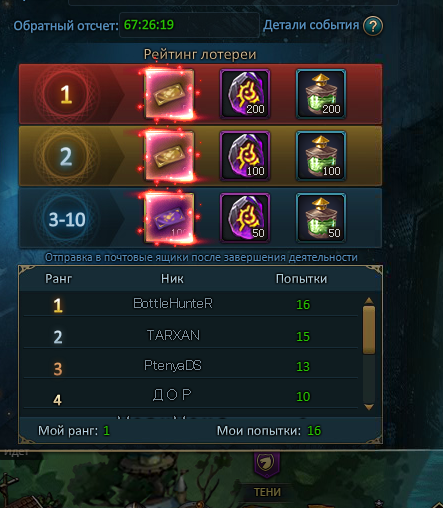Click the countdown timer 67:26:19 field
This screenshot has width=443, height=508.
pyautogui.click(x=189, y=25)
